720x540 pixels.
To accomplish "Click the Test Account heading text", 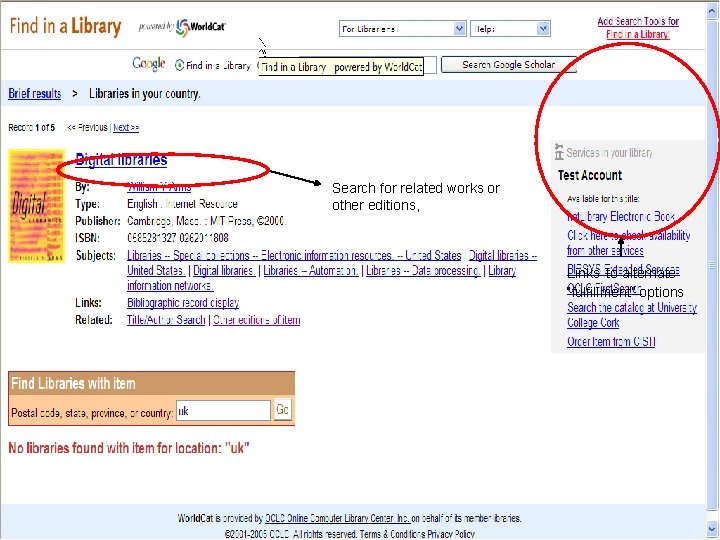I will pos(590,175).
